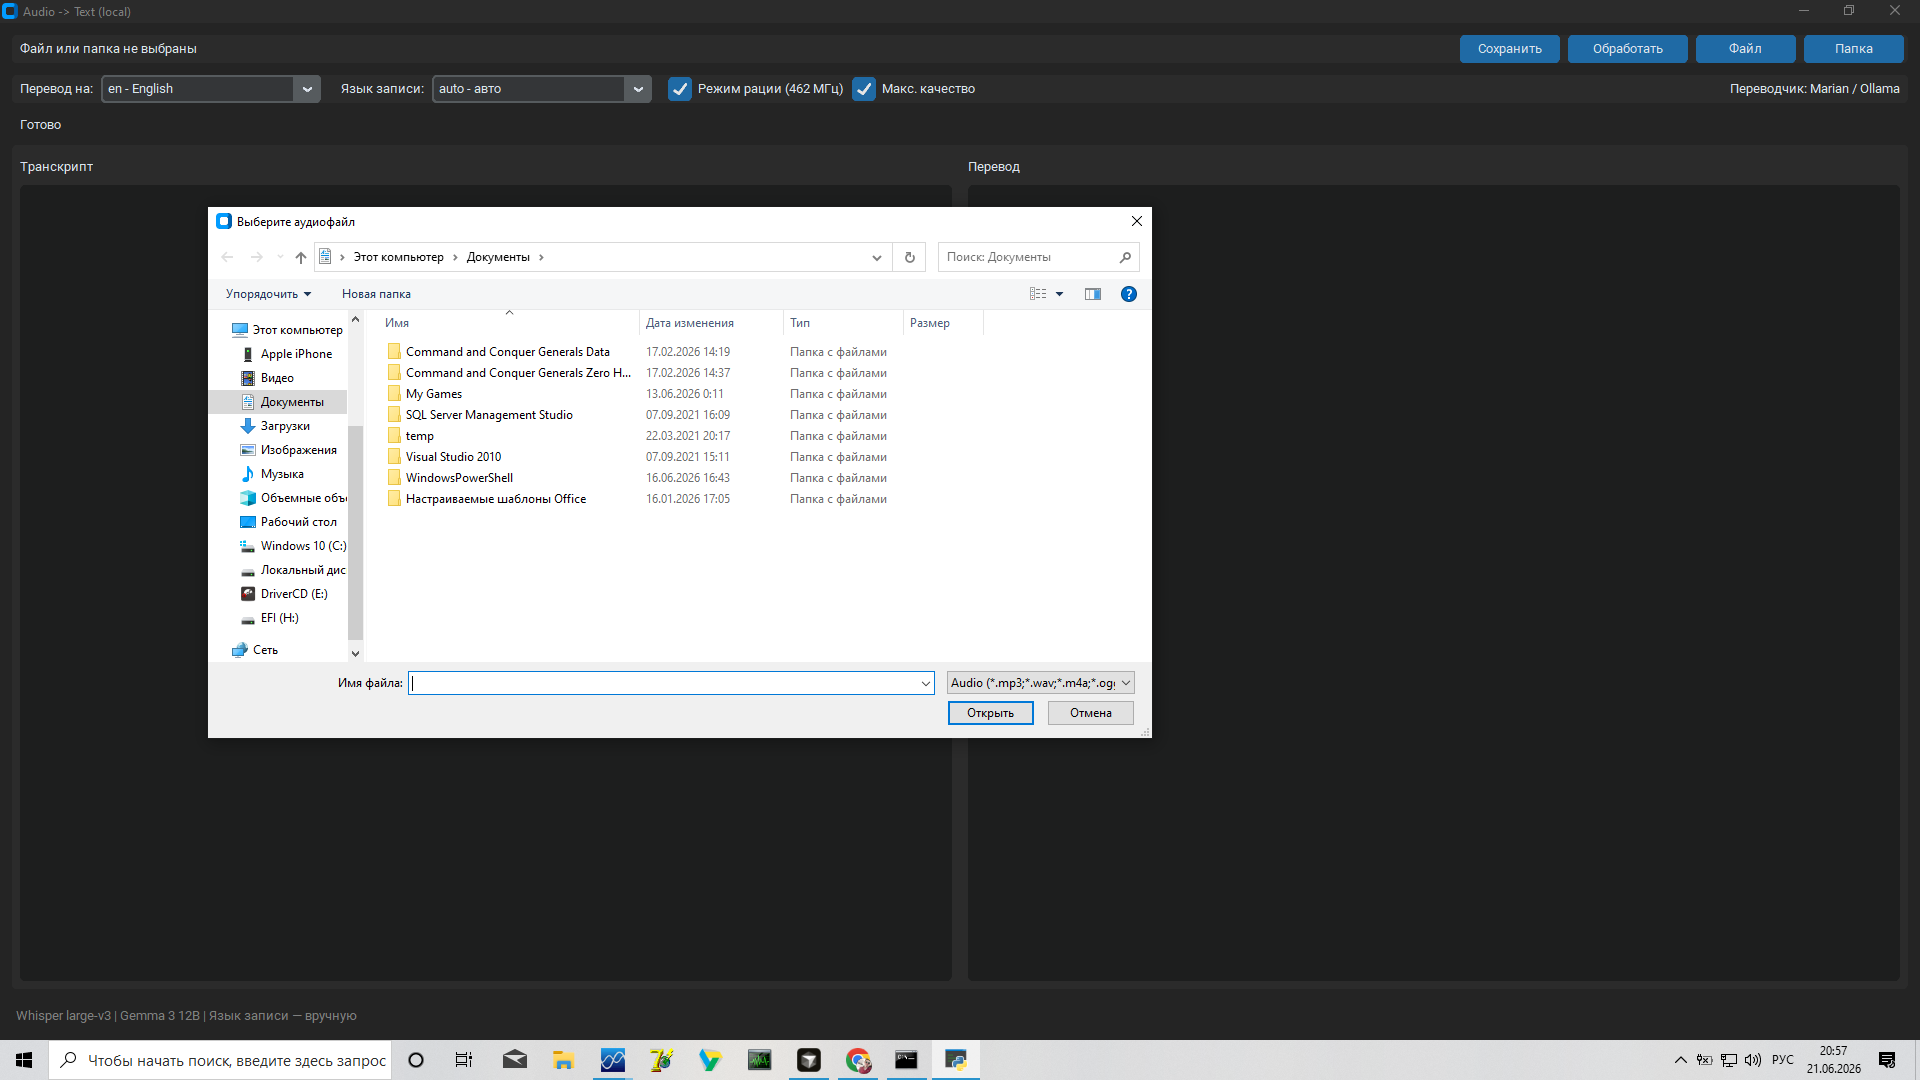Open the Windows Start menu
Screen dimensions: 1920x1080
pos(24,1060)
